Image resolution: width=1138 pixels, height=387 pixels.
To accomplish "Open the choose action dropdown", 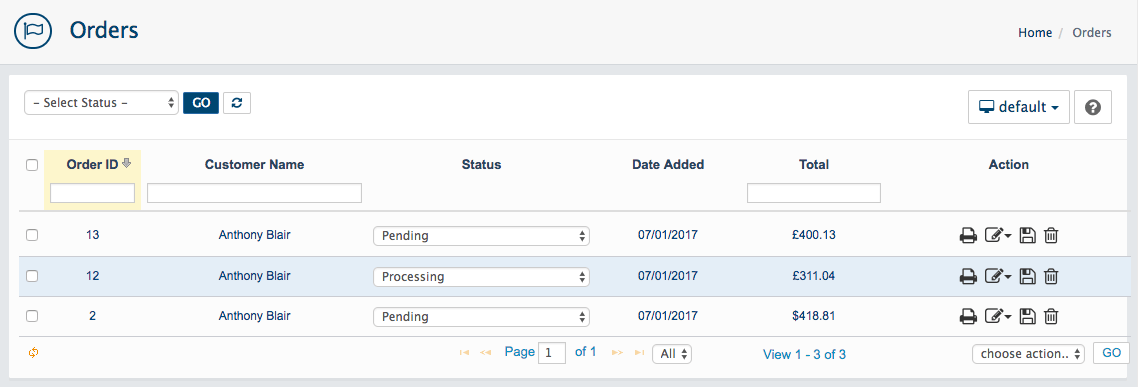I will pyautogui.click(x=1028, y=354).
